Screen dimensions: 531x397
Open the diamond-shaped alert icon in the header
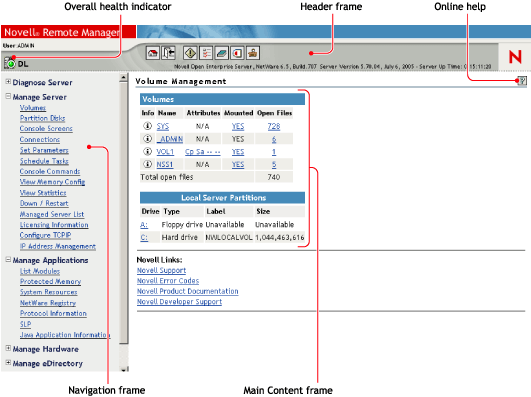coord(190,53)
